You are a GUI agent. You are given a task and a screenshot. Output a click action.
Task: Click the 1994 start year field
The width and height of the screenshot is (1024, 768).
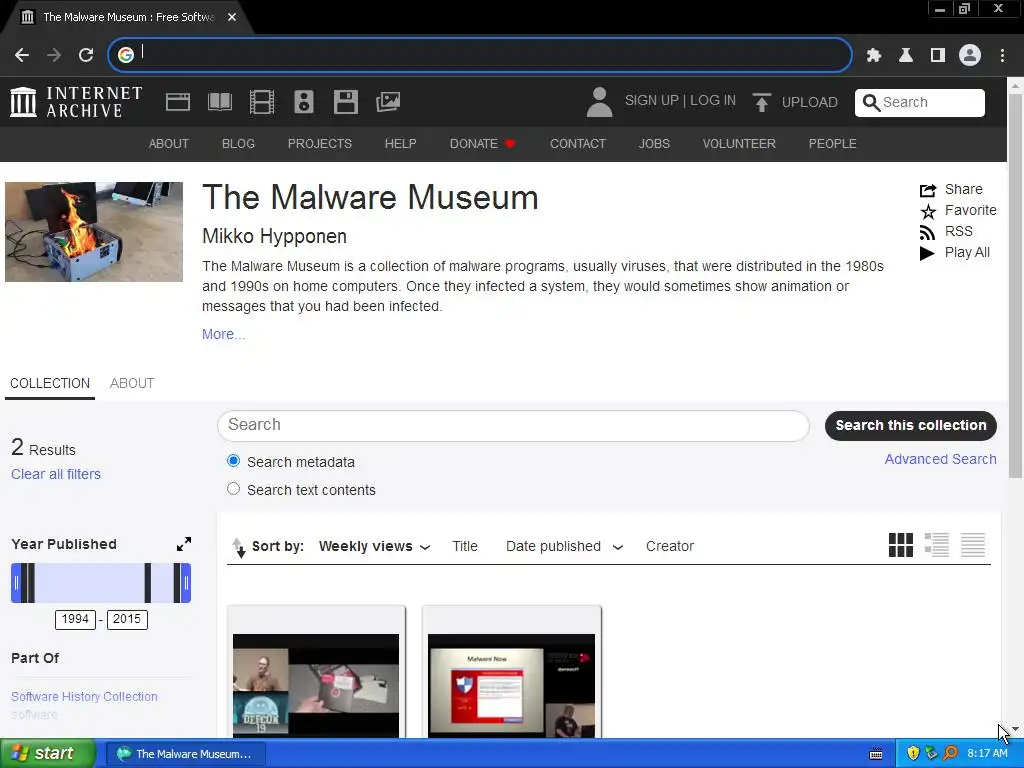(x=75, y=619)
